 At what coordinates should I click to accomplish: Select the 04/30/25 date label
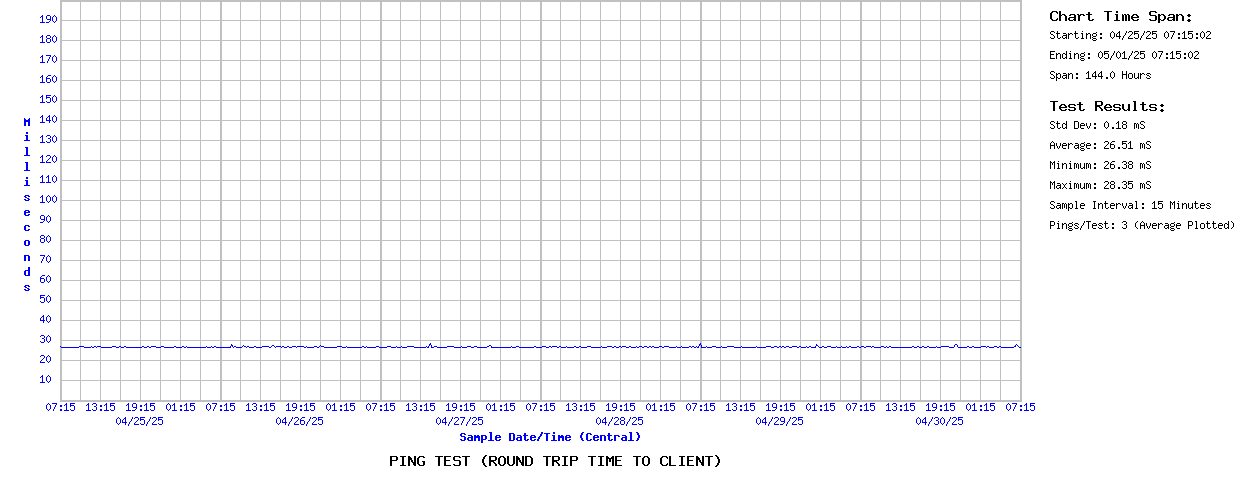[940, 421]
